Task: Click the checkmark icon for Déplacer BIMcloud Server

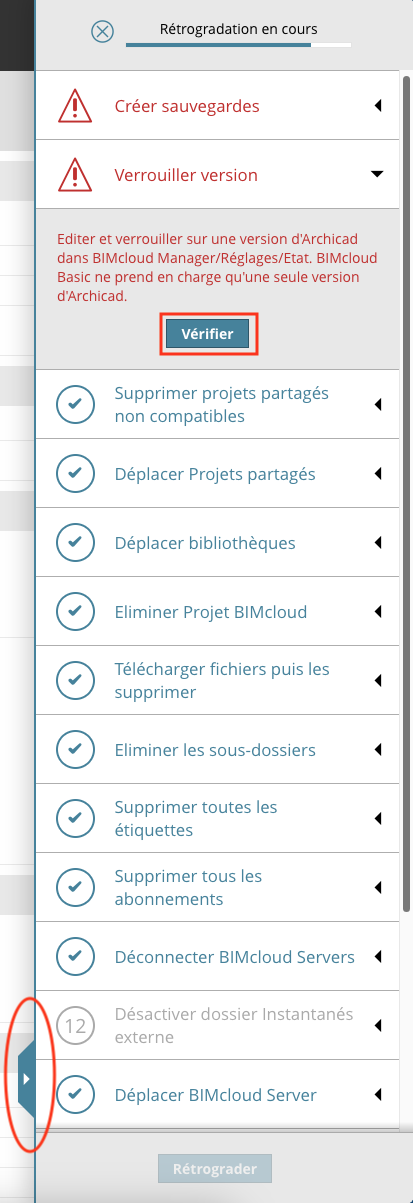Action: (x=75, y=1094)
